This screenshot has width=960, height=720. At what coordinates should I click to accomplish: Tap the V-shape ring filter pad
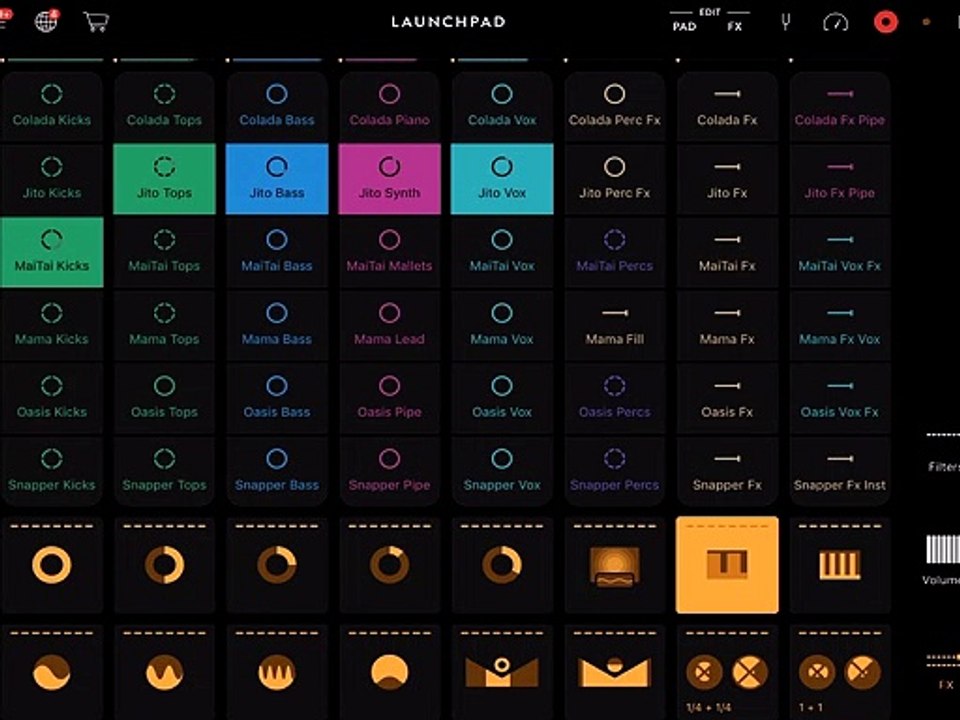coord(502,672)
